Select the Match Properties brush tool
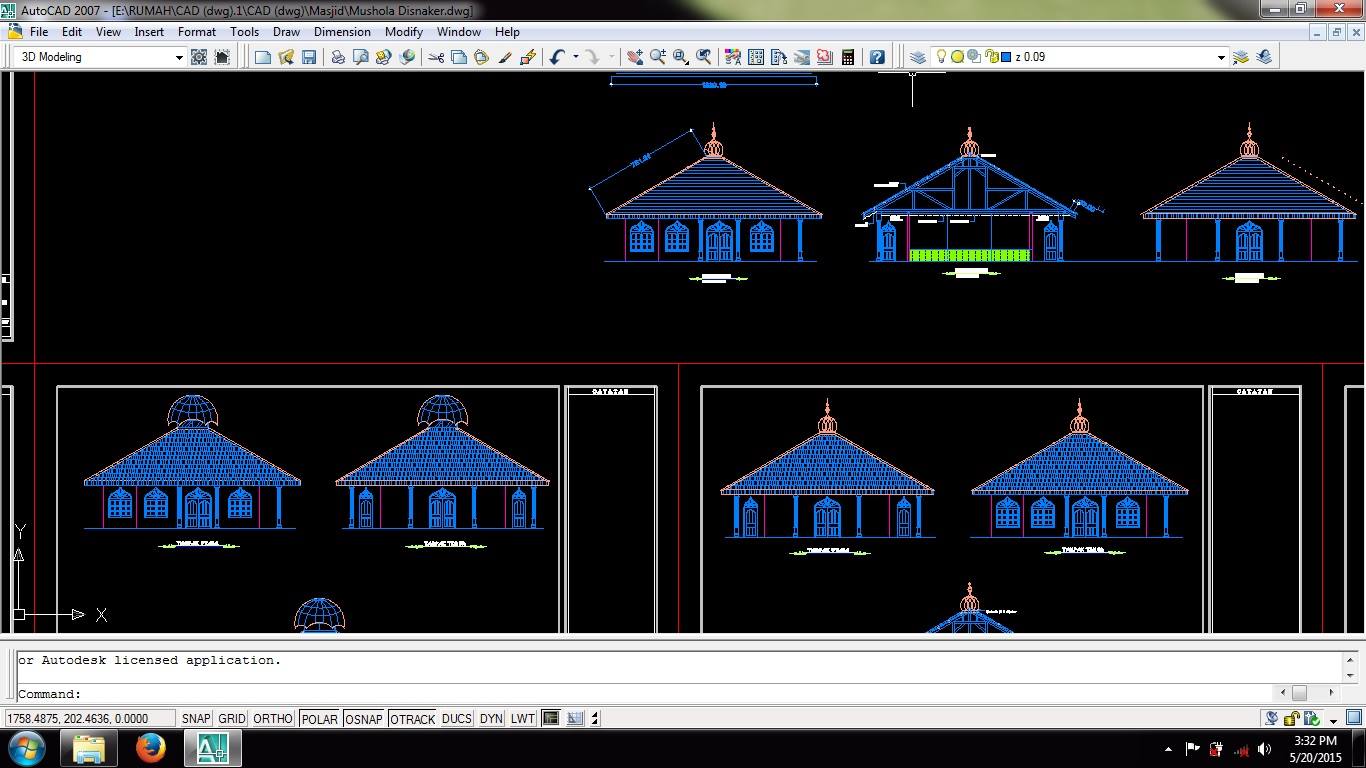The height and width of the screenshot is (768, 1366). (505, 57)
